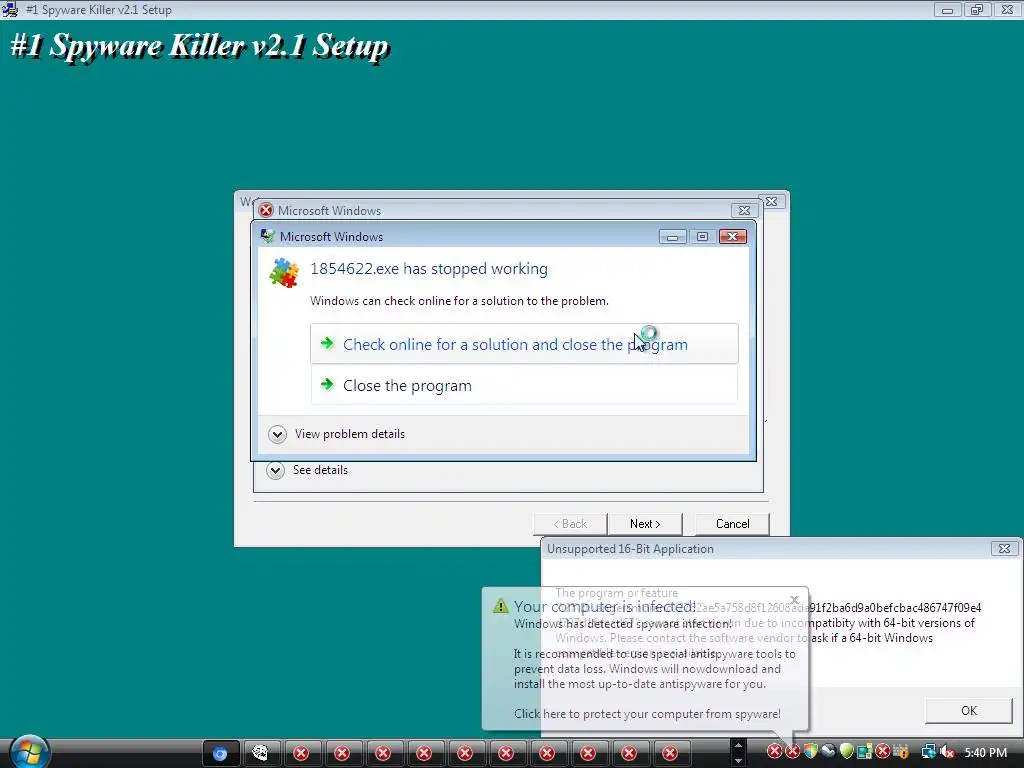
Task: Expand 'View problem details'
Action: (337, 434)
